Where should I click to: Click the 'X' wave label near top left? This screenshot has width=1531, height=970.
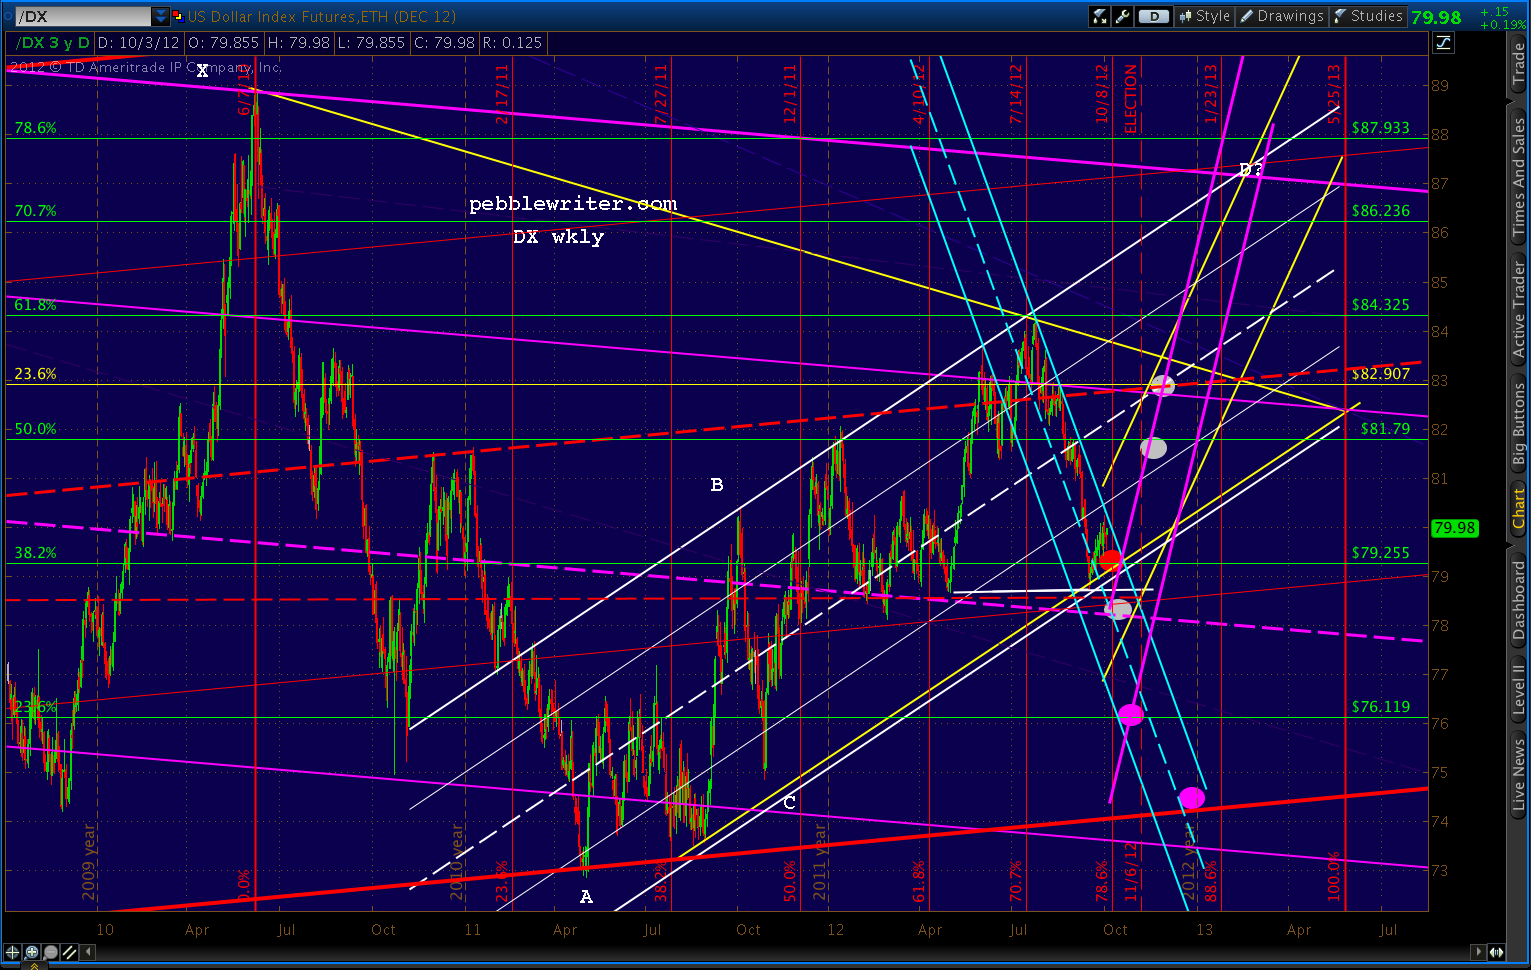202,71
